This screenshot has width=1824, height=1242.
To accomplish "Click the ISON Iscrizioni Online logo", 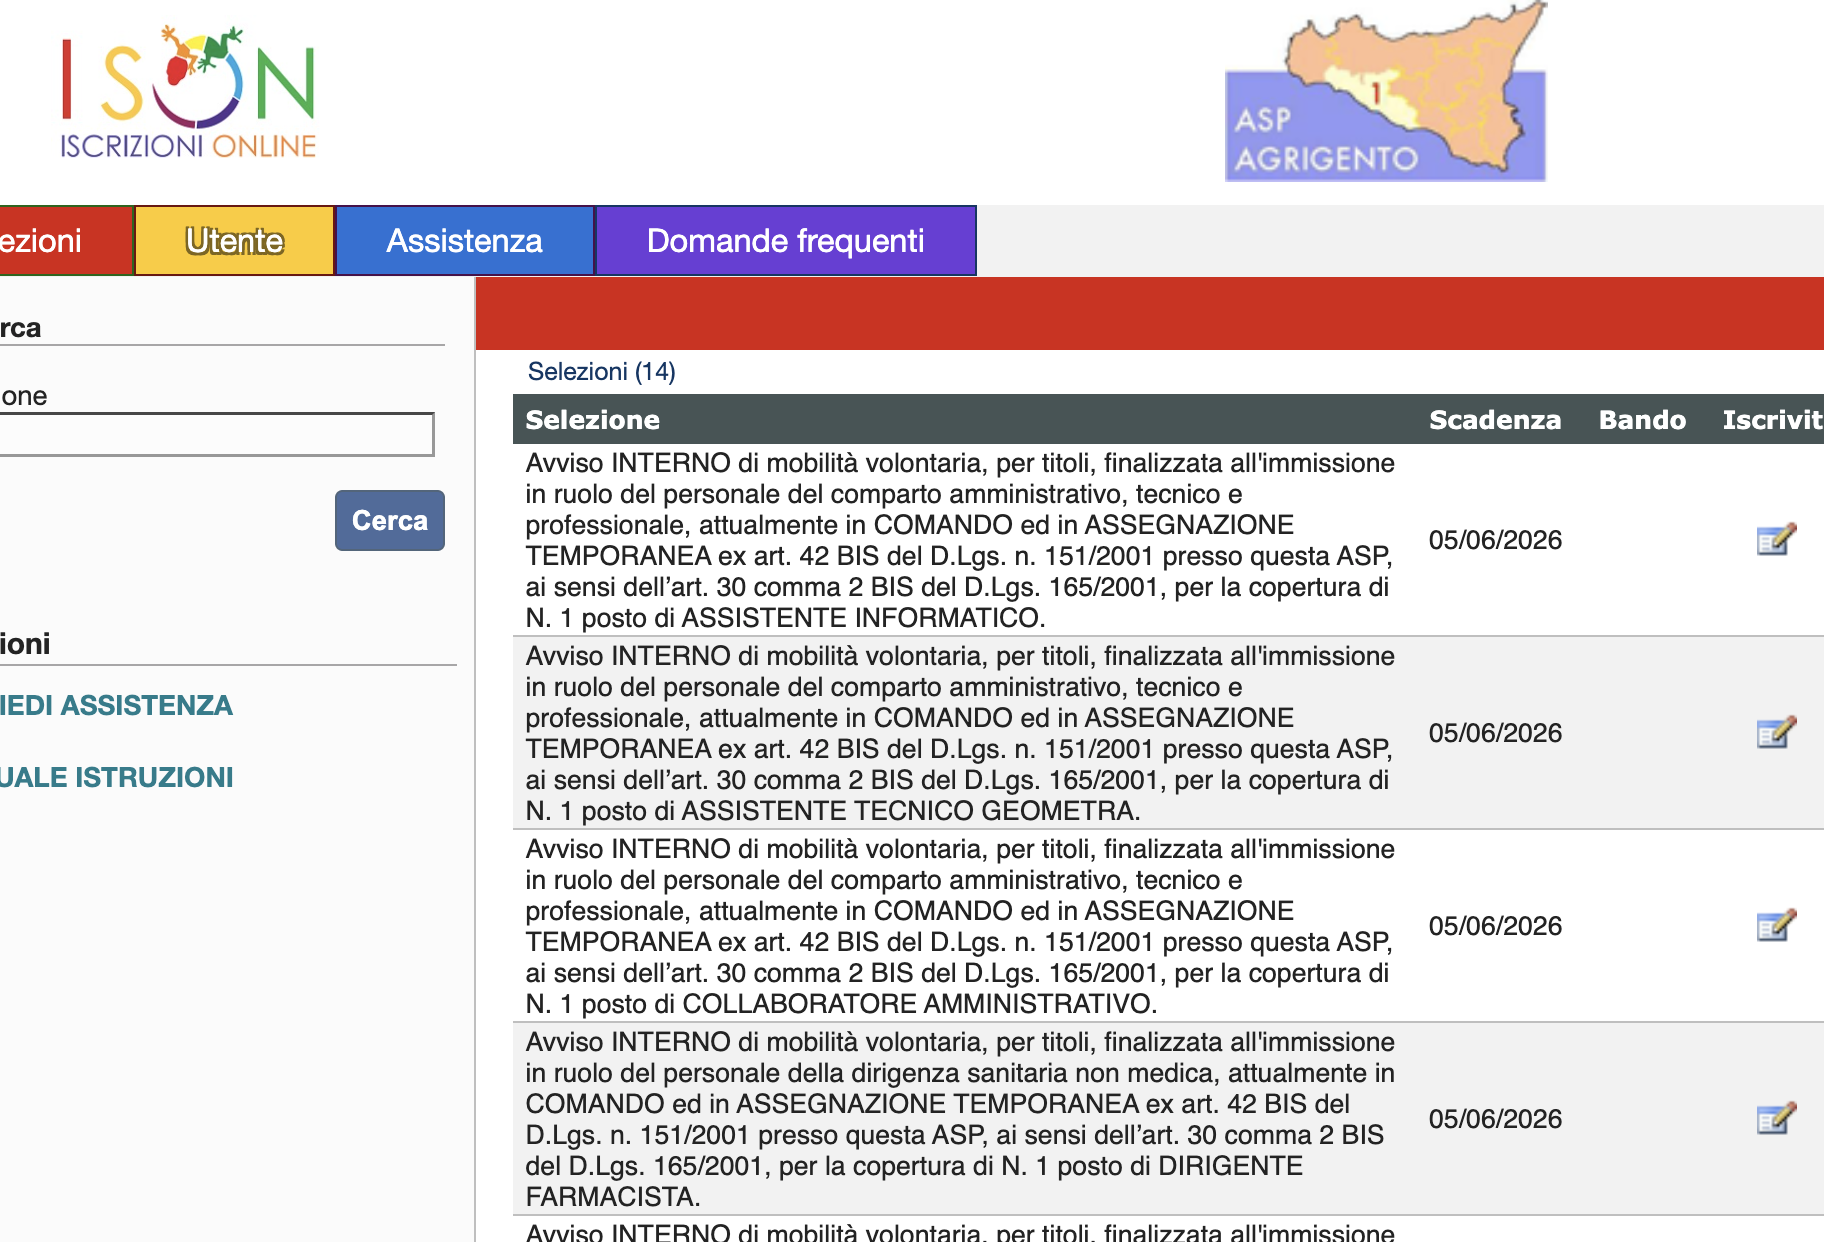I will [x=188, y=93].
